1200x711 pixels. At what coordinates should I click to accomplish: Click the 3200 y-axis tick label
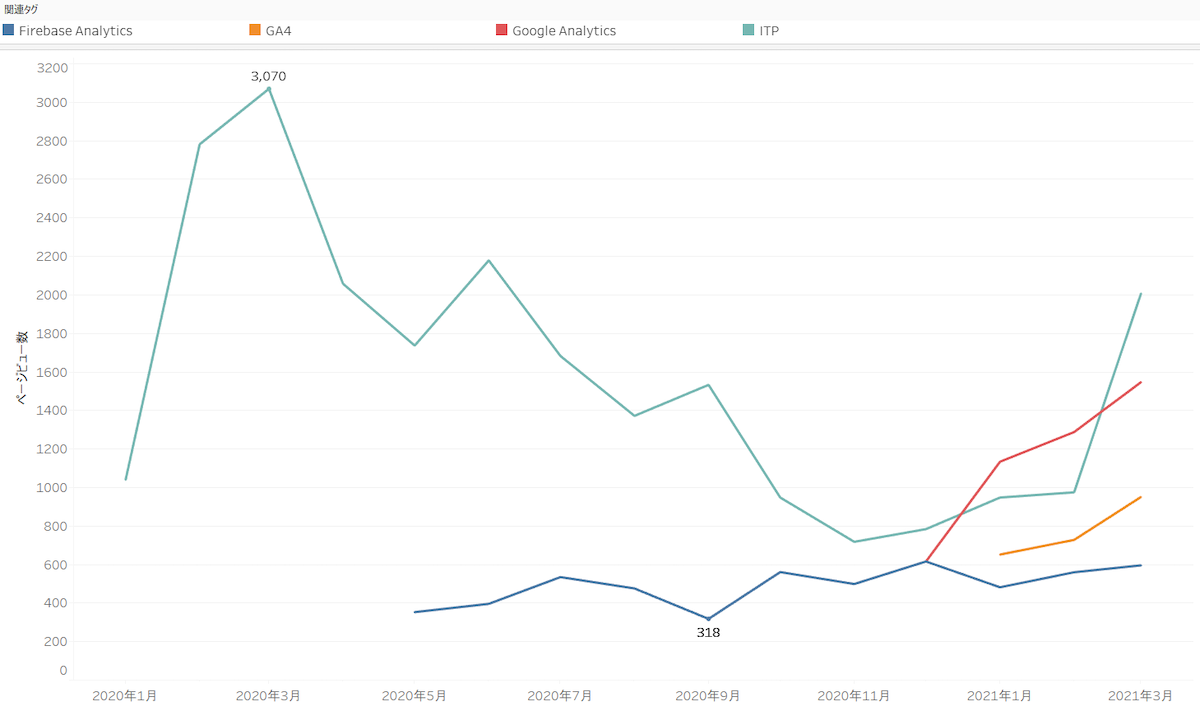[x=52, y=68]
